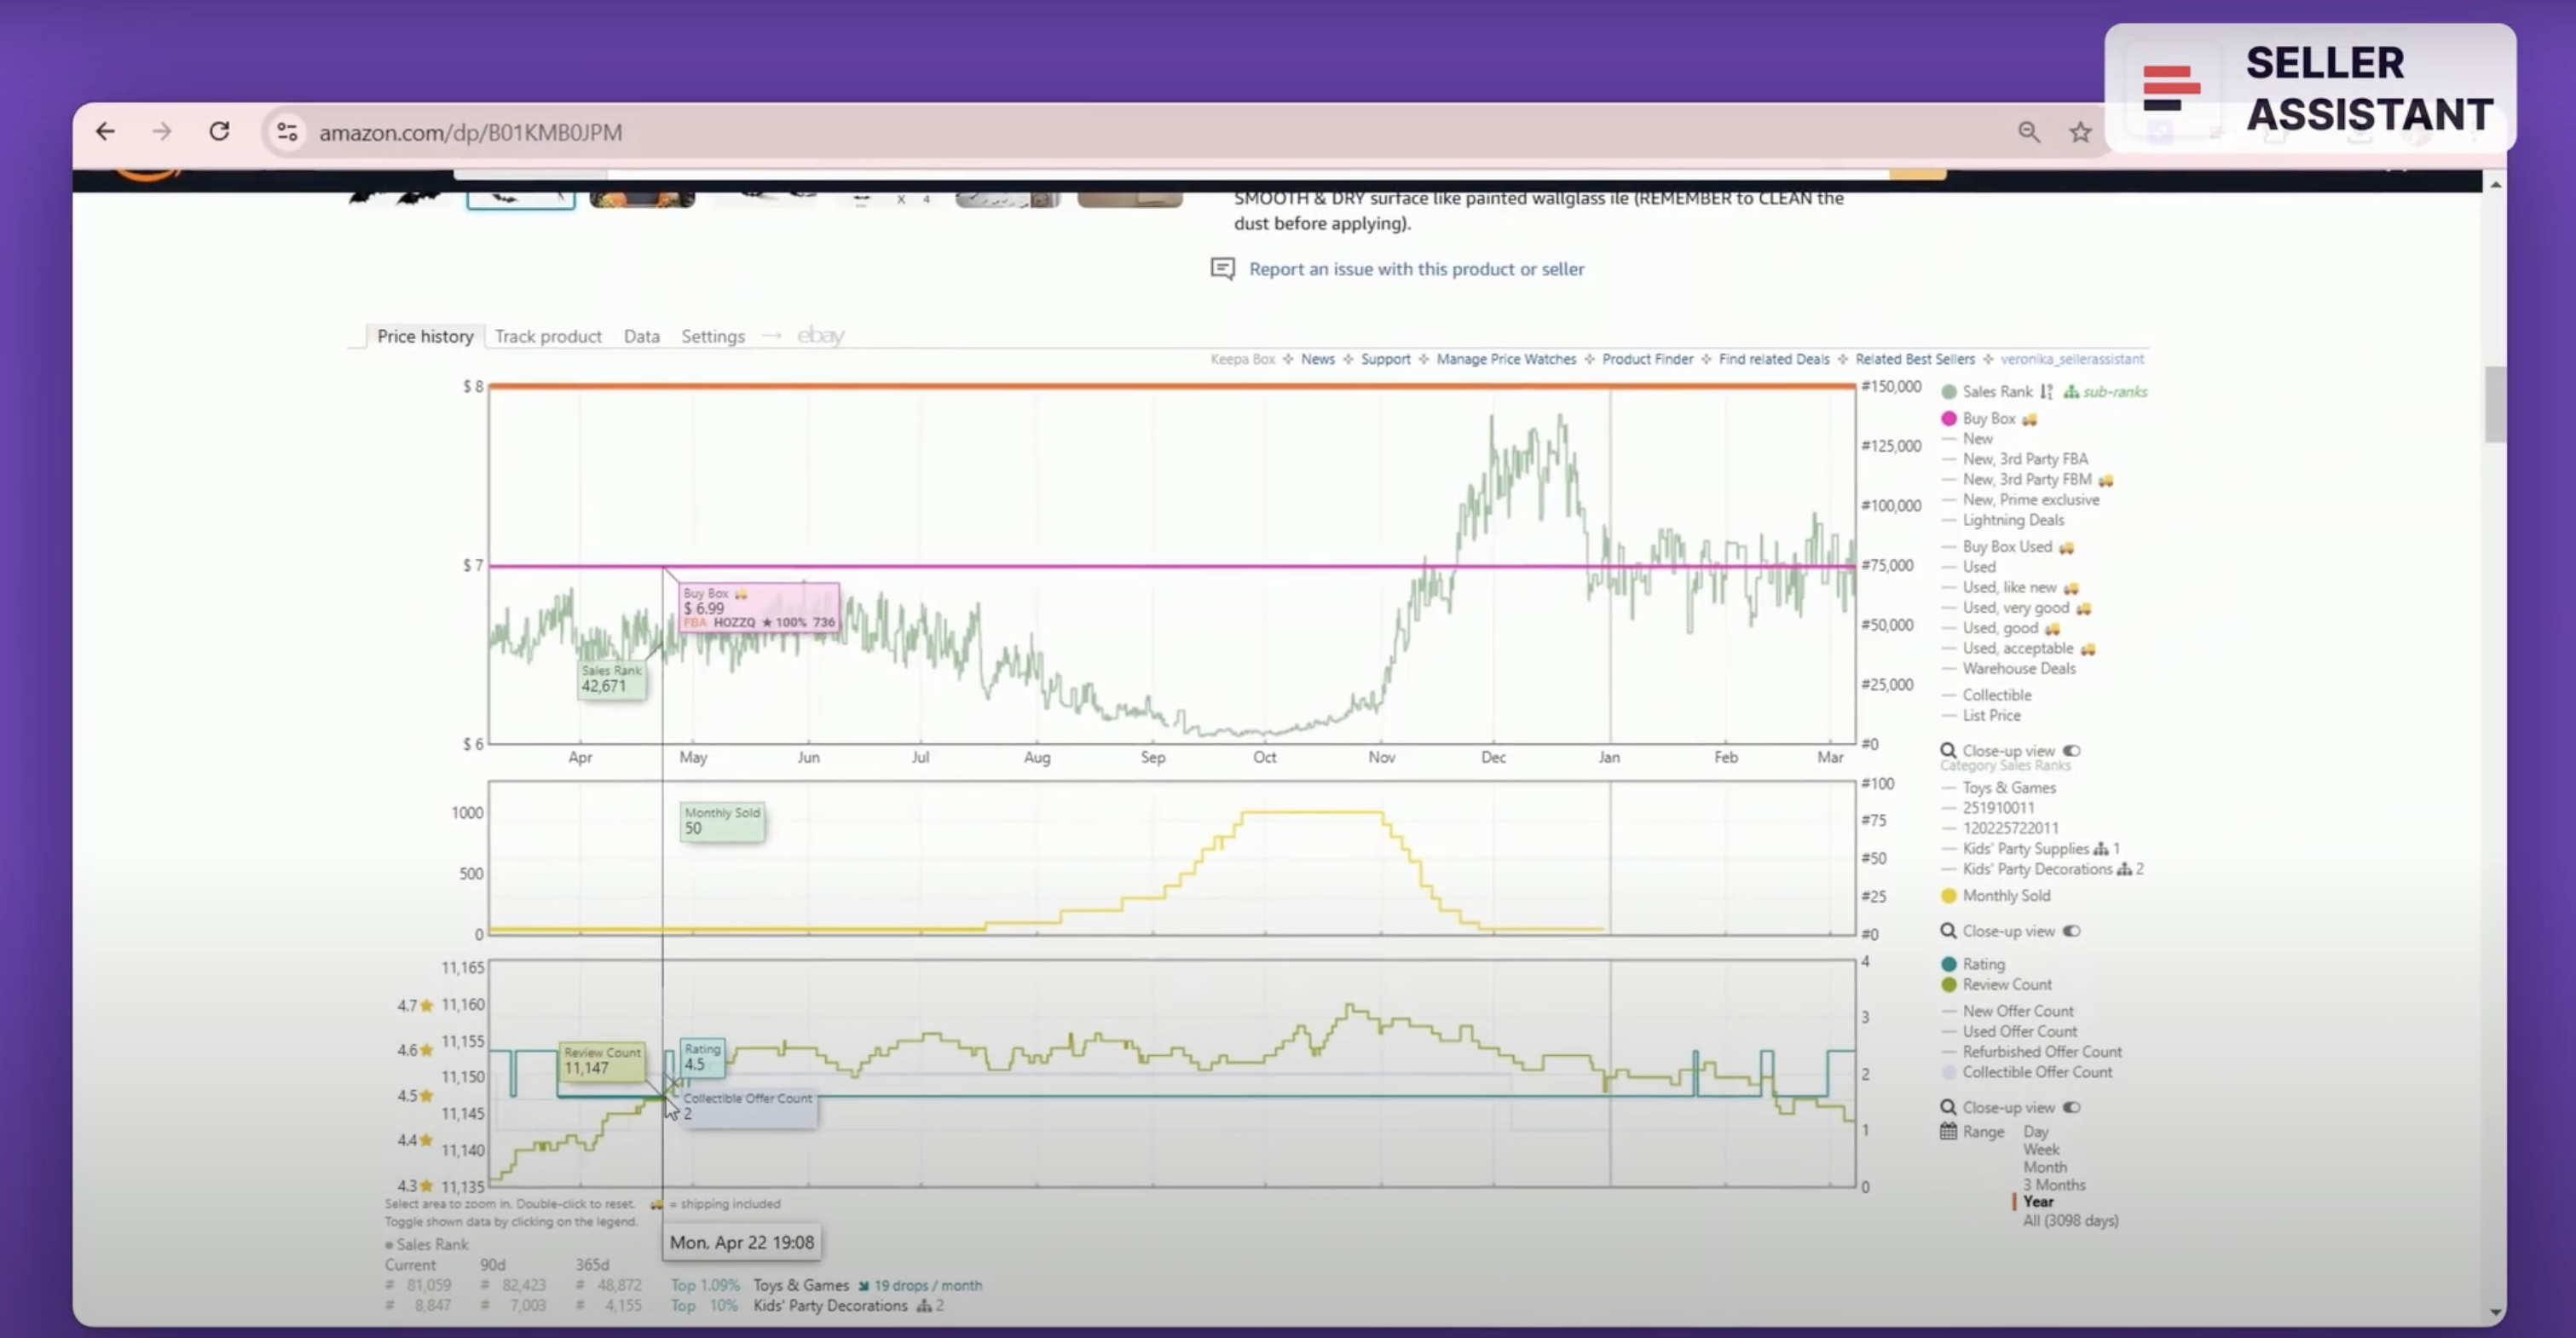This screenshot has height=1338, width=2576.
Task: Toggle Close-up view above the Range options
Action: pyautogui.click(x=2071, y=1107)
